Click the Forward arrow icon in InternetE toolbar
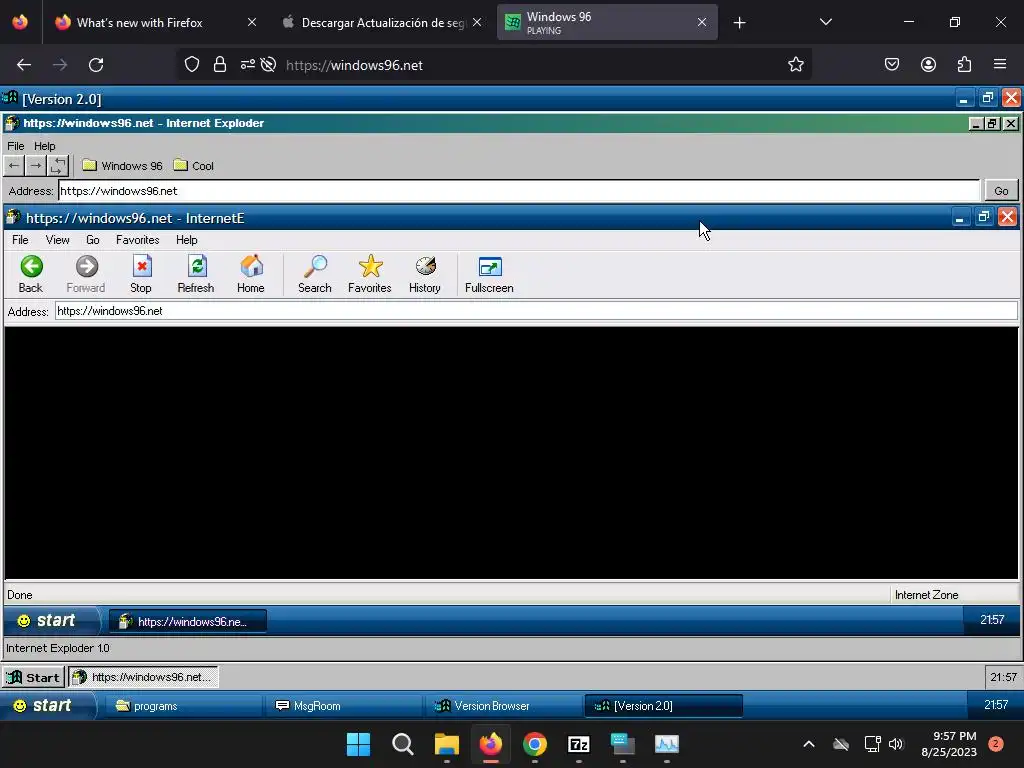 pyautogui.click(x=86, y=266)
